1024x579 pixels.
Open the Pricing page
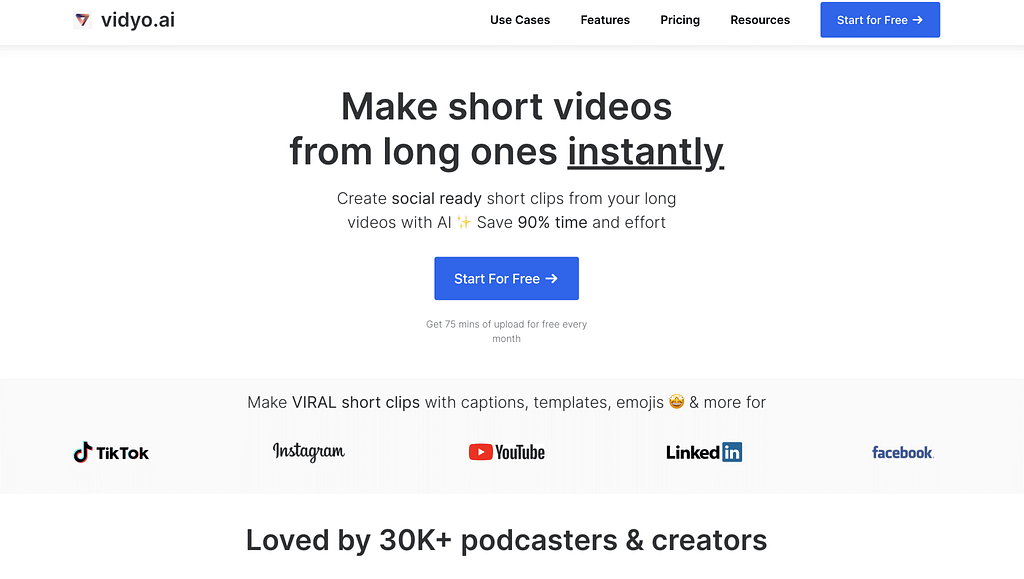point(680,20)
